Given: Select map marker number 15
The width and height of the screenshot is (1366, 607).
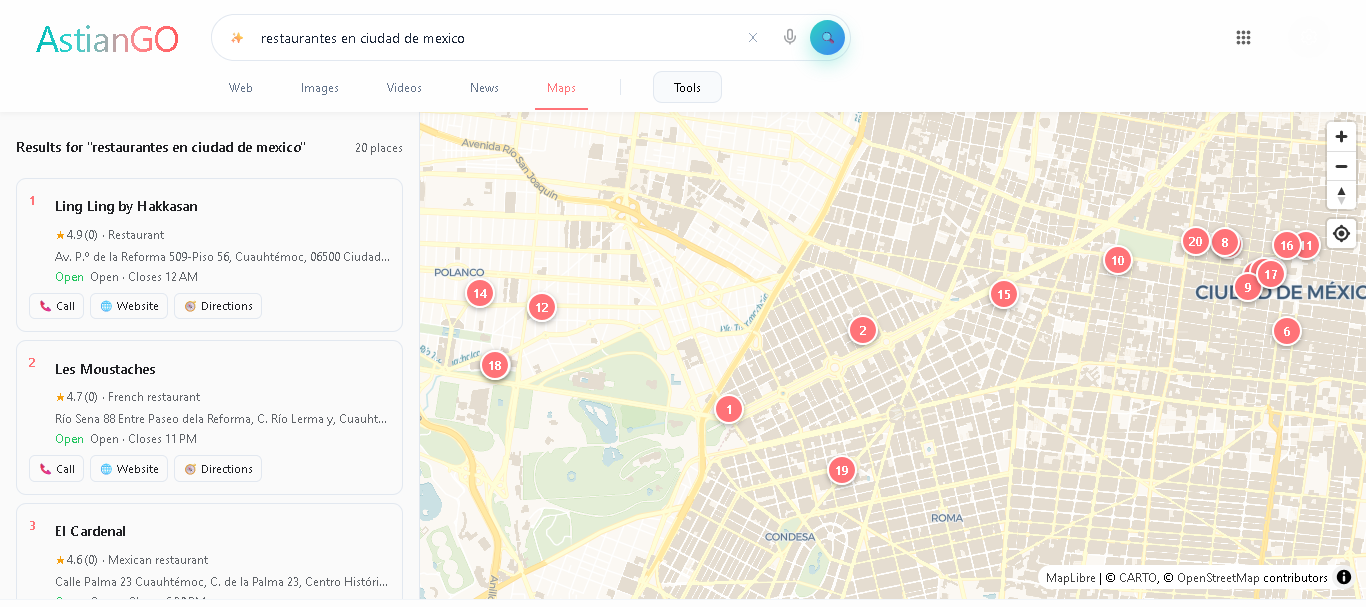Looking at the screenshot, I should (x=1003, y=294).
